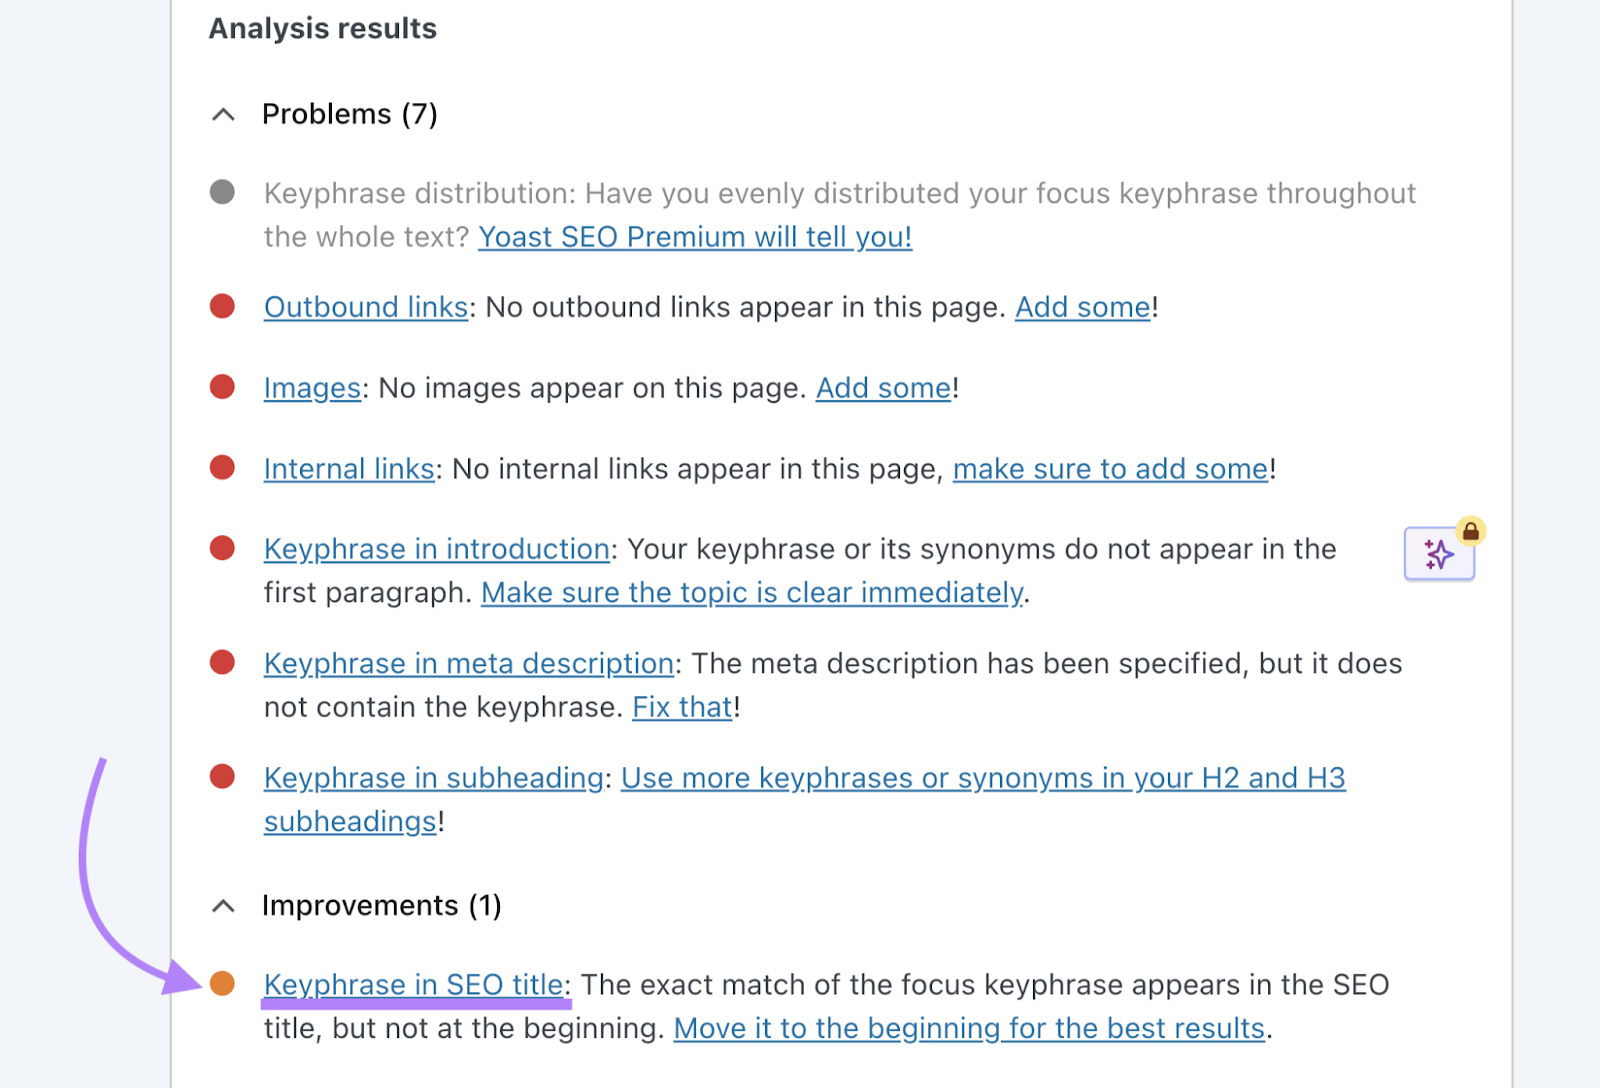Open the Keyphrase in SEO title link
Screen dimensions: 1600x1088
coord(414,984)
